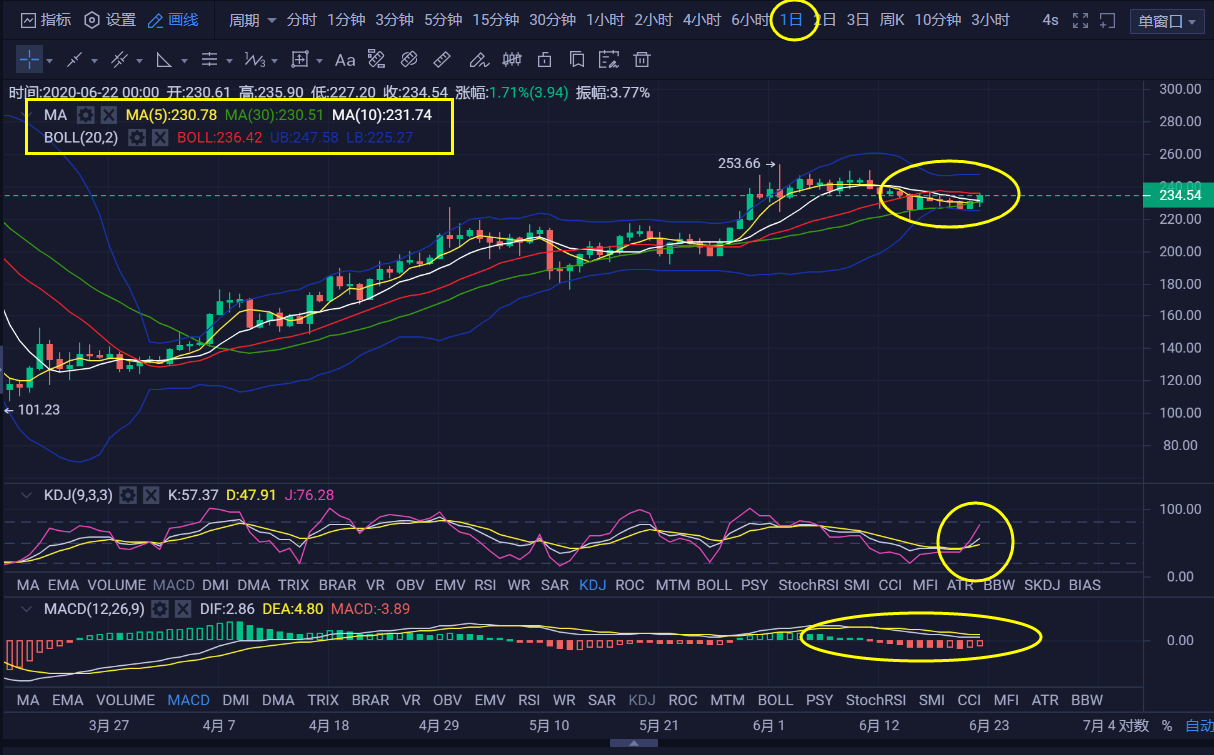Open KDJ(9,3,3) settings gear

point(128,495)
